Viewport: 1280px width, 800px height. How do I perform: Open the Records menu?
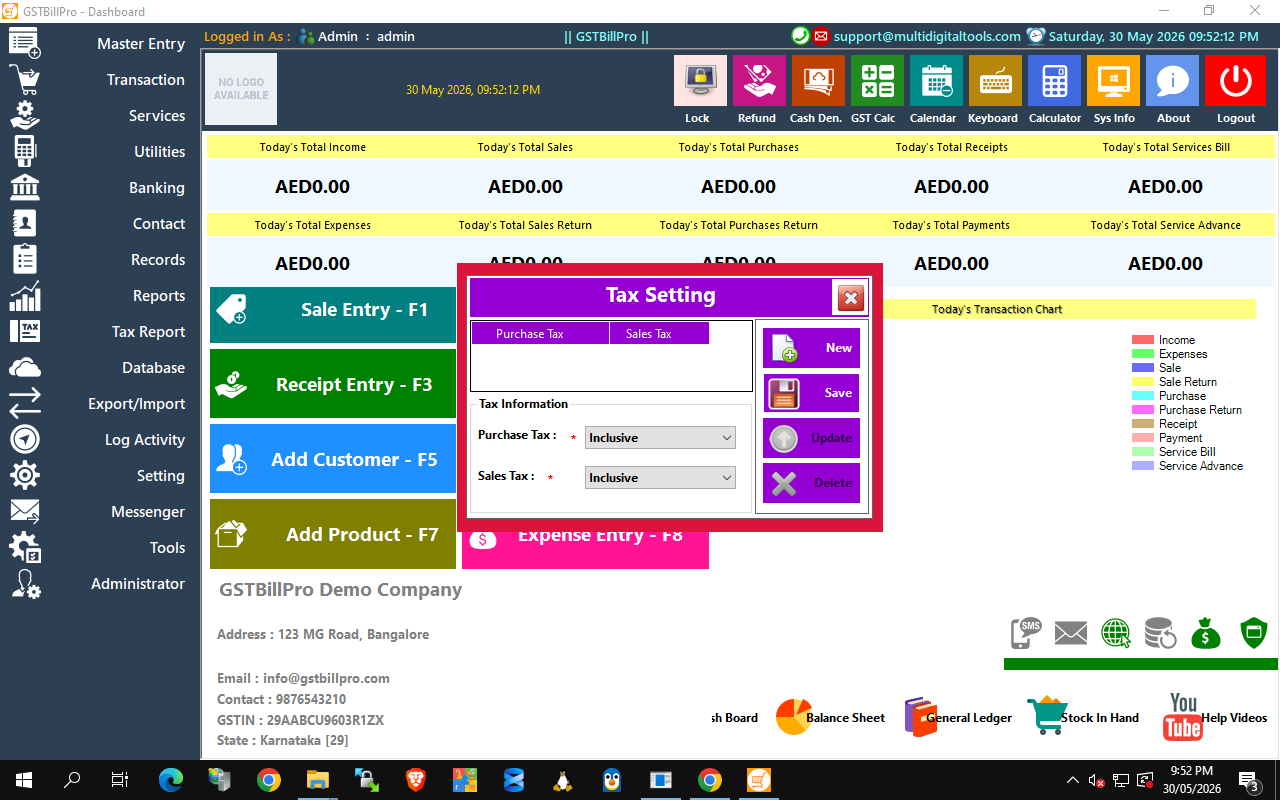click(158, 260)
